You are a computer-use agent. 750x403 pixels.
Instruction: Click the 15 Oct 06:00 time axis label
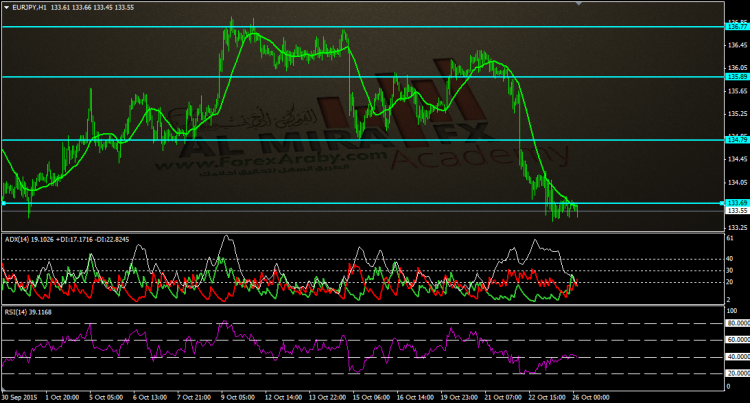[371, 397]
